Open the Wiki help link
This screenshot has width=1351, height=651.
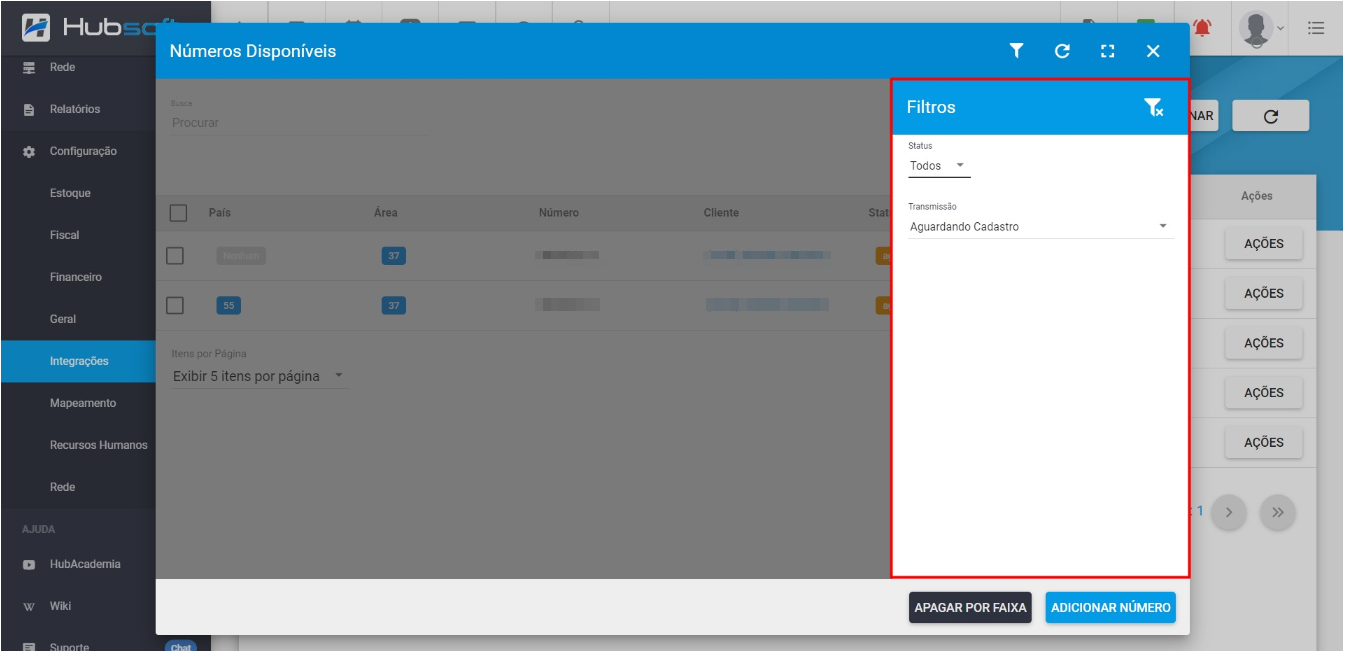click(x=60, y=606)
